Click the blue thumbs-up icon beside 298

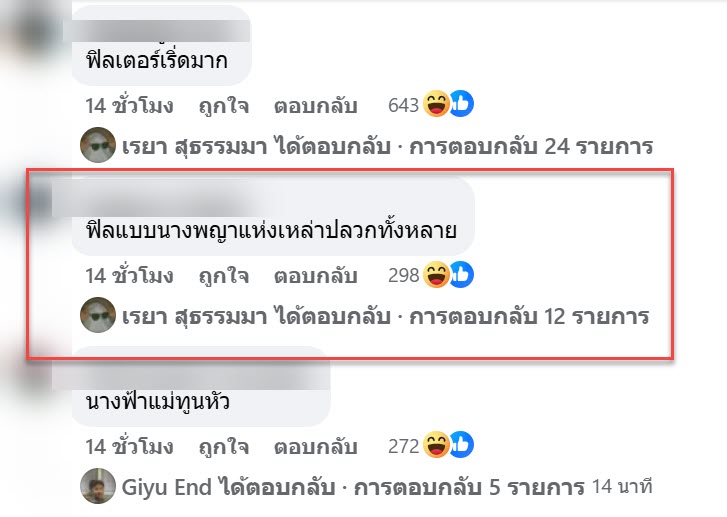pos(461,274)
